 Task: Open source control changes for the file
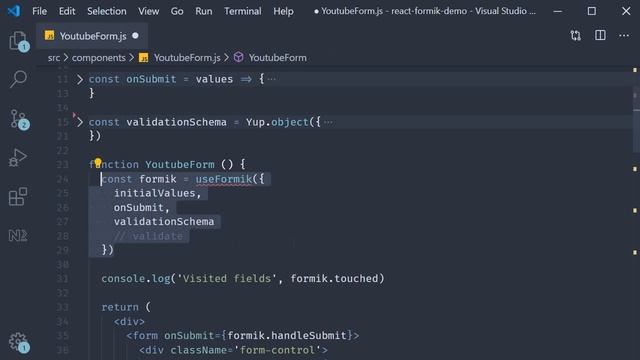pyautogui.click(x=576, y=36)
